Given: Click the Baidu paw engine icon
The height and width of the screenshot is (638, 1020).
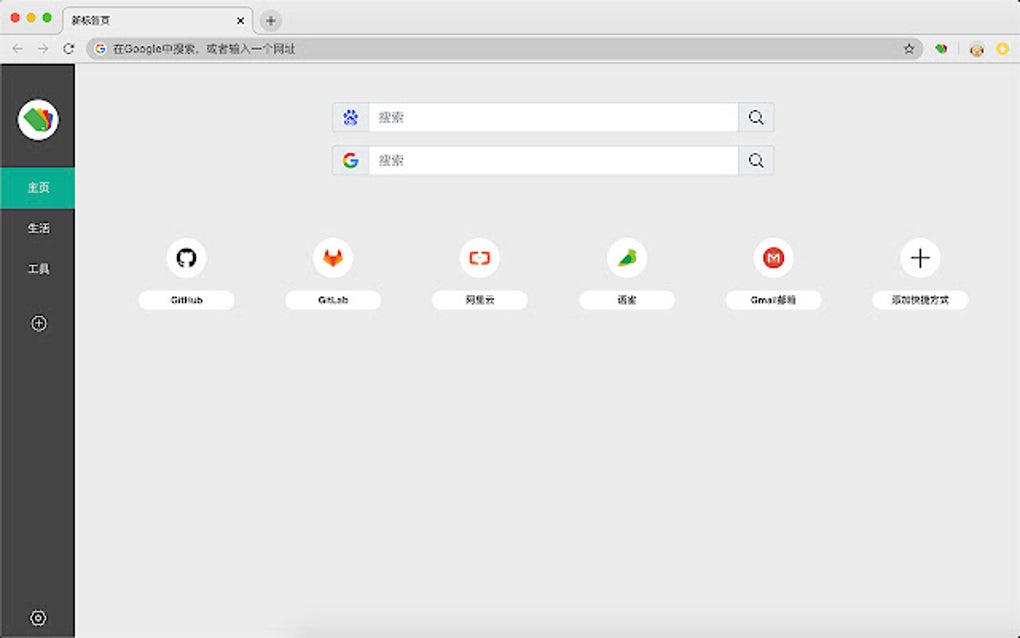Looking at the screenshot, I should pos(351,118).
